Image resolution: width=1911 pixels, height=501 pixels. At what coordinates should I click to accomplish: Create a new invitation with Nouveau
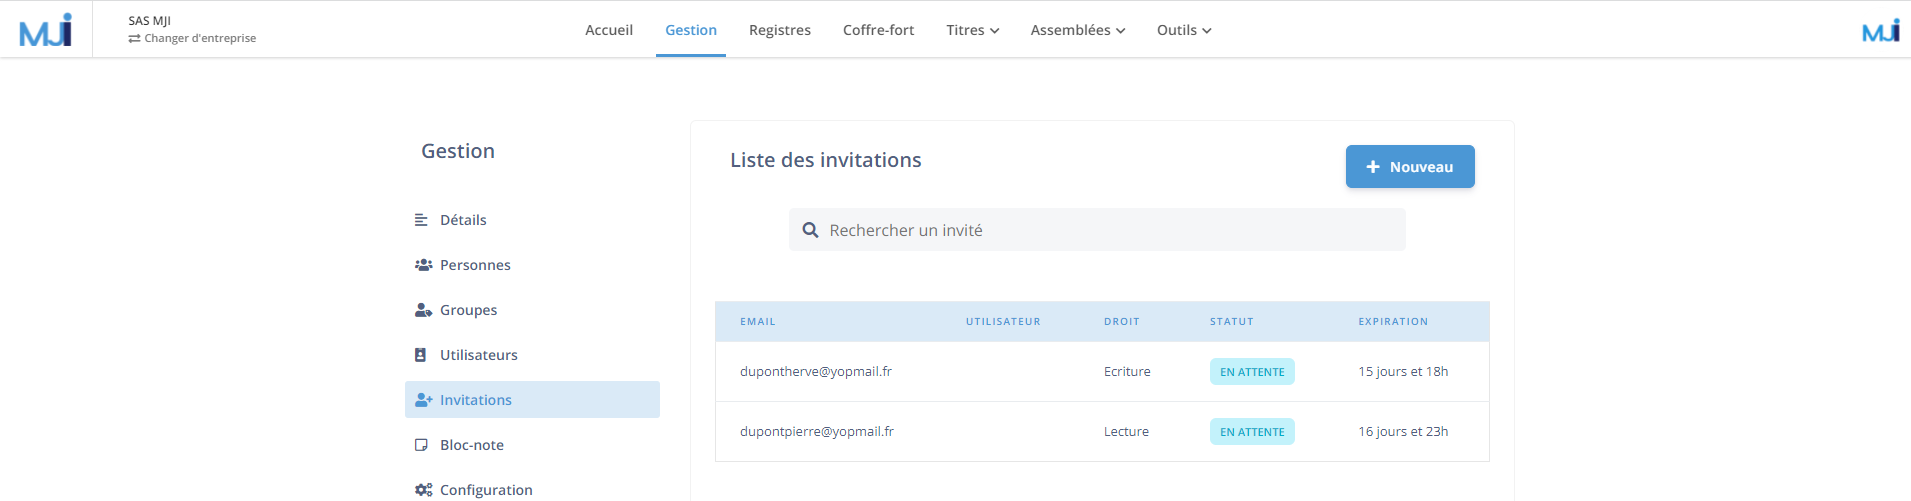pyautogui.click(x=1410, y=167)
